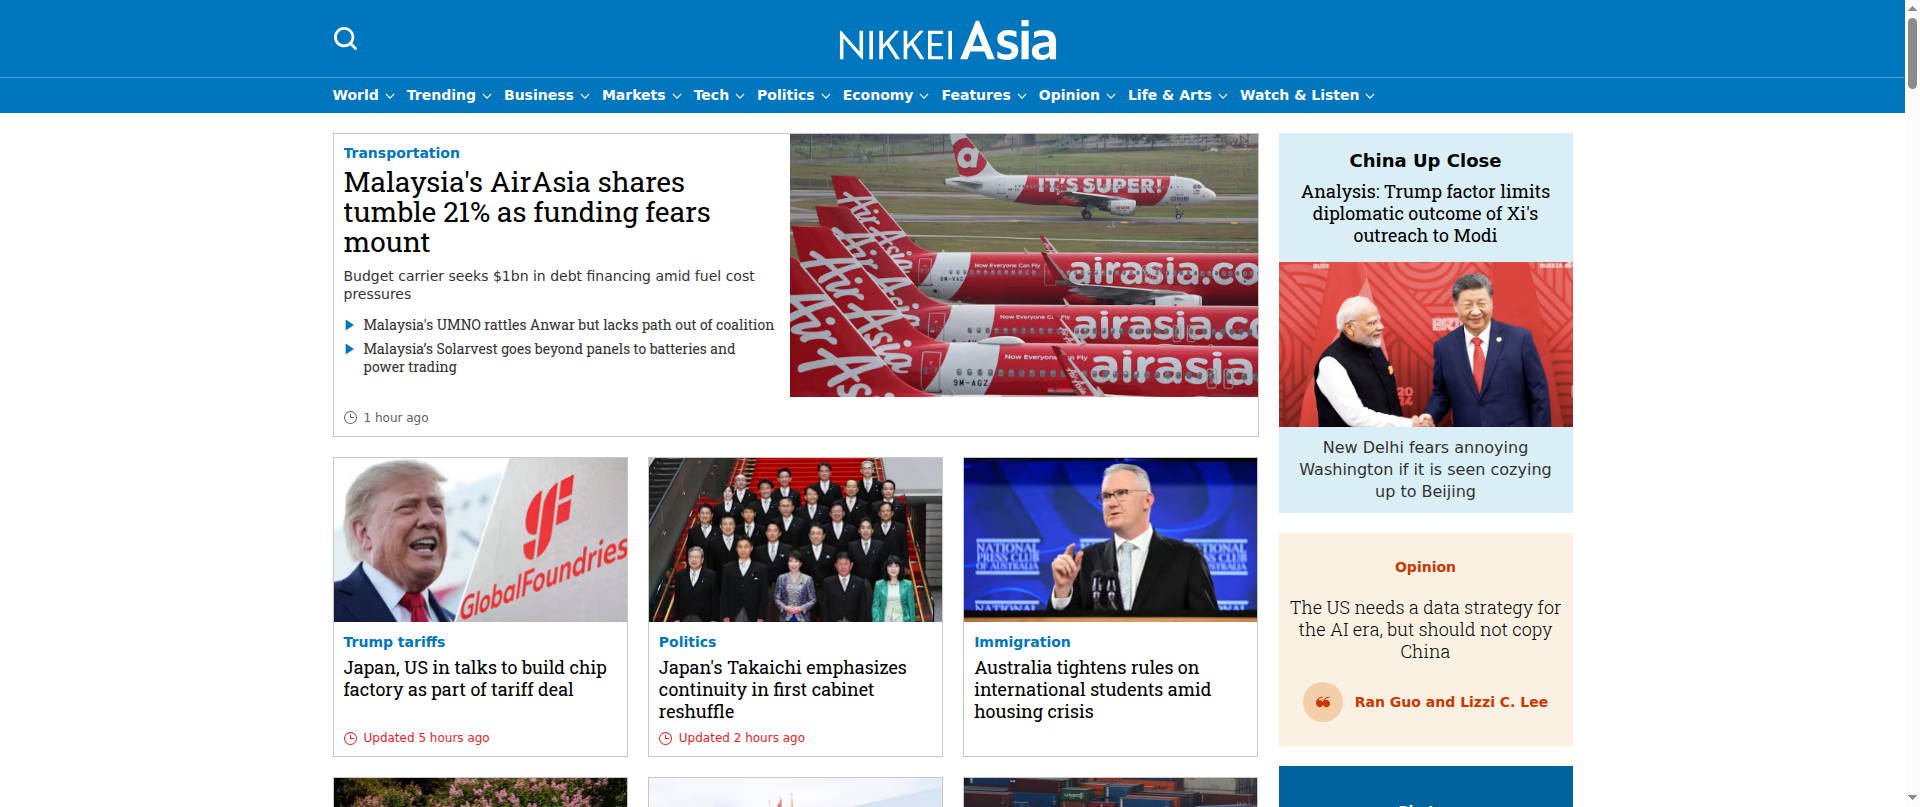Screen dimensions: 1920x807
Task: Select the Opinion menu item
Action: [1069, 95]
